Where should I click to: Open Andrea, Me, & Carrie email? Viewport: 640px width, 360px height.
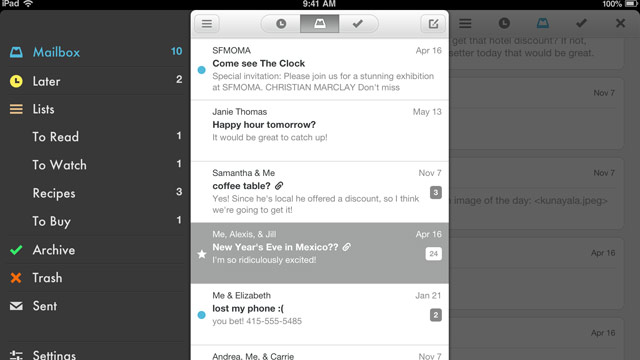pyautogui.click(x=320, y=353)
